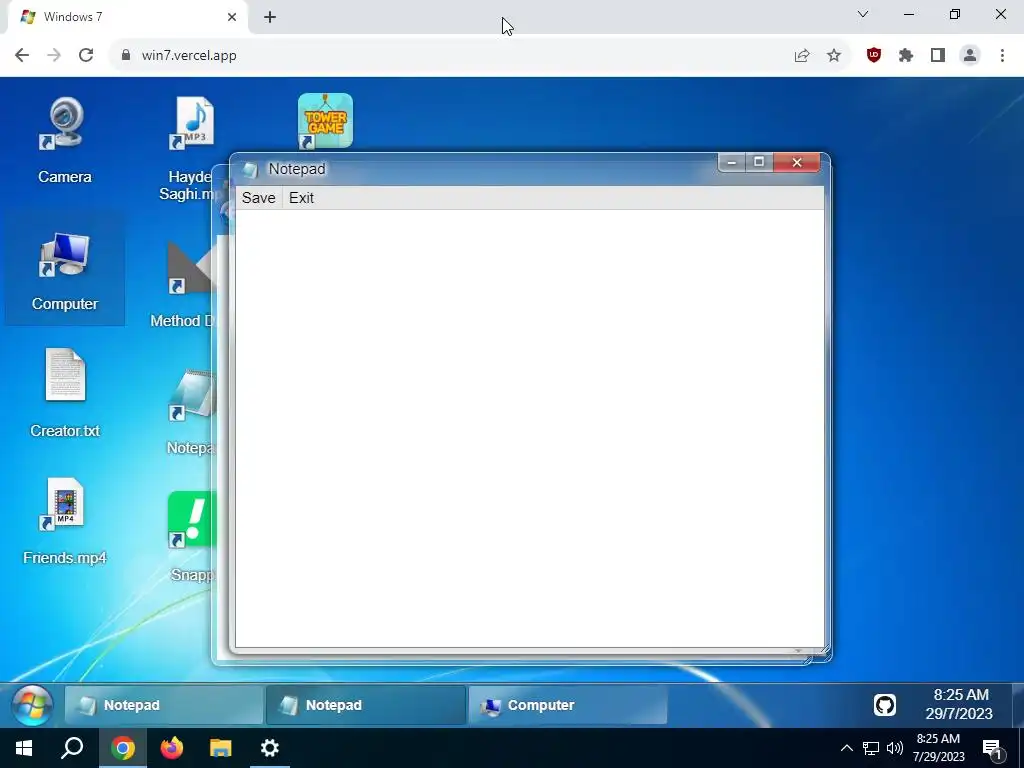Click the Windows 10 tray clock date
The height and width of the screenshot is (768, 1024).
[938, 748]
